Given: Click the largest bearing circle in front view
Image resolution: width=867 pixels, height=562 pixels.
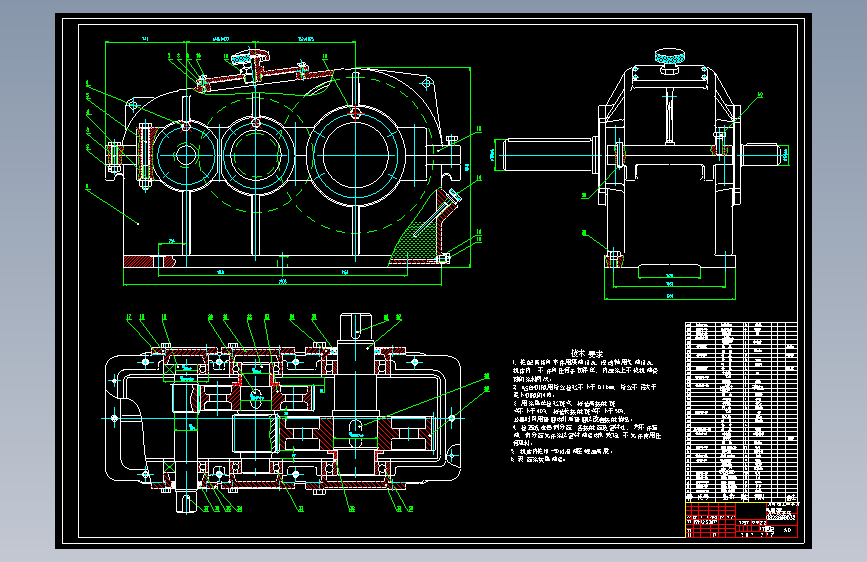Looking at the screenshot, I should (356, 155).
